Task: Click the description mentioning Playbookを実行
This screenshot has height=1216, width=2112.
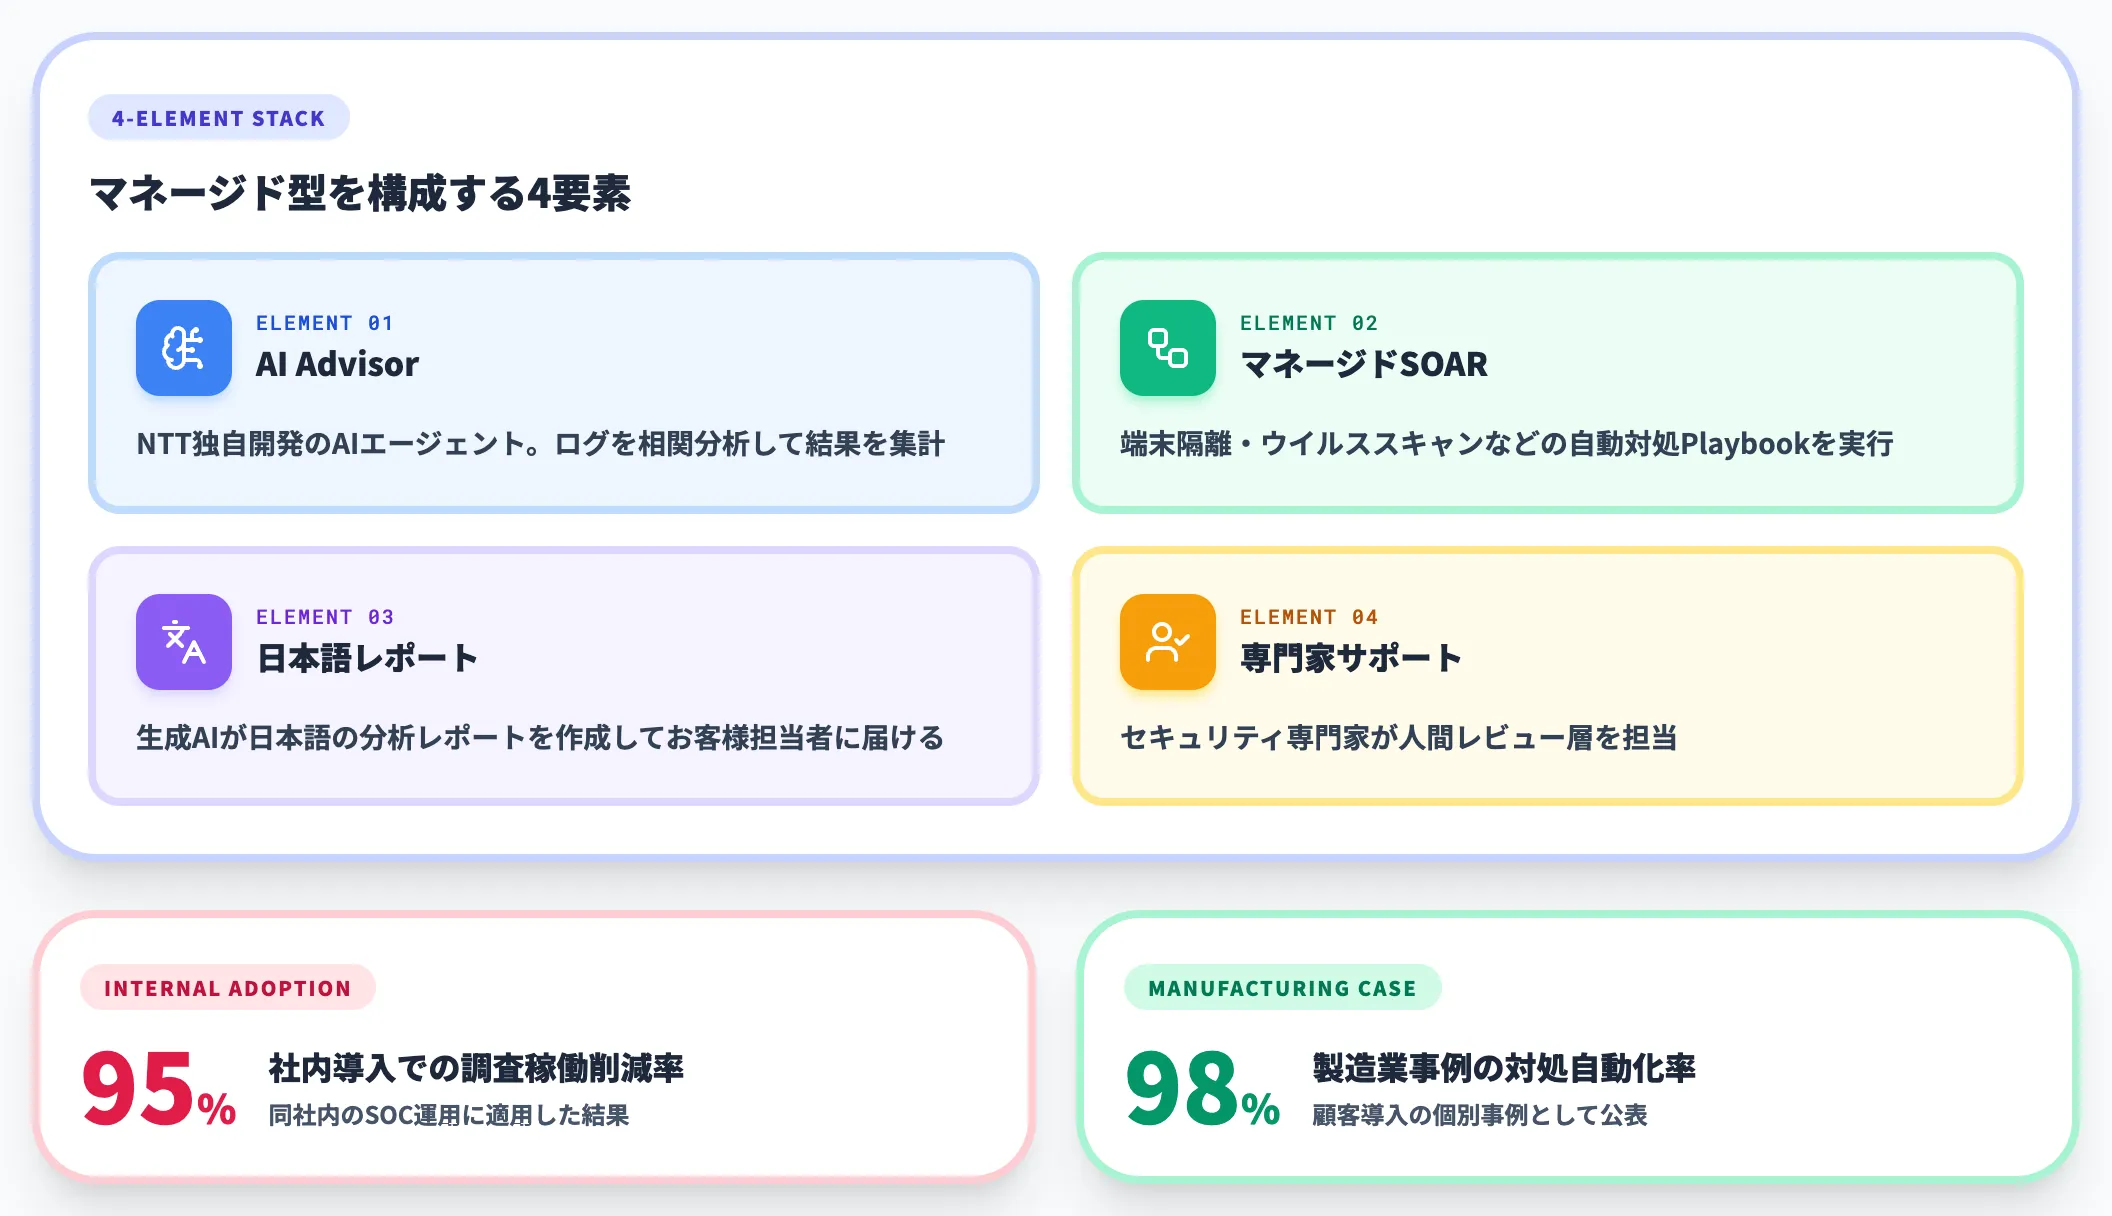Action: 1507,444
